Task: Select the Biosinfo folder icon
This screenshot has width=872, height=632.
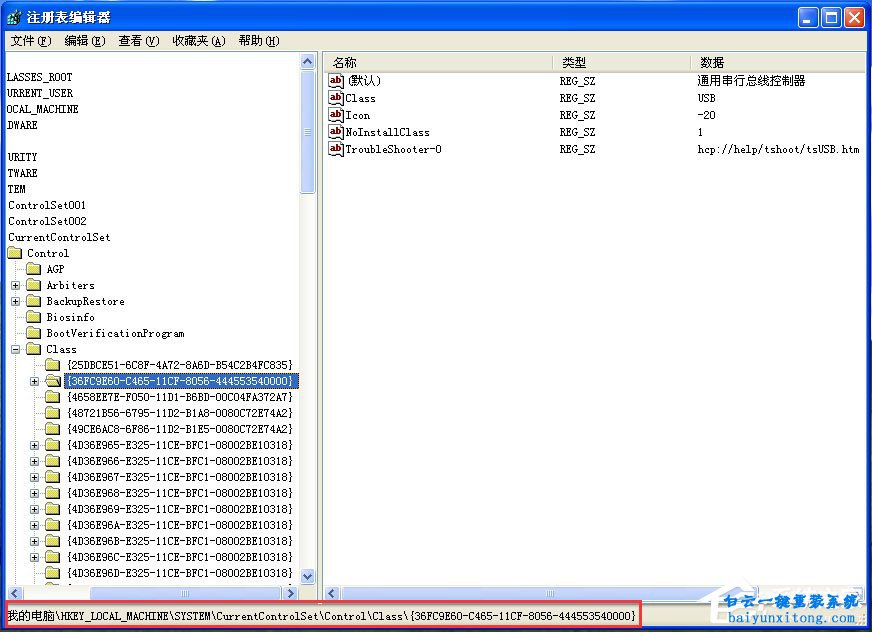Action: (x=34, y=317)
